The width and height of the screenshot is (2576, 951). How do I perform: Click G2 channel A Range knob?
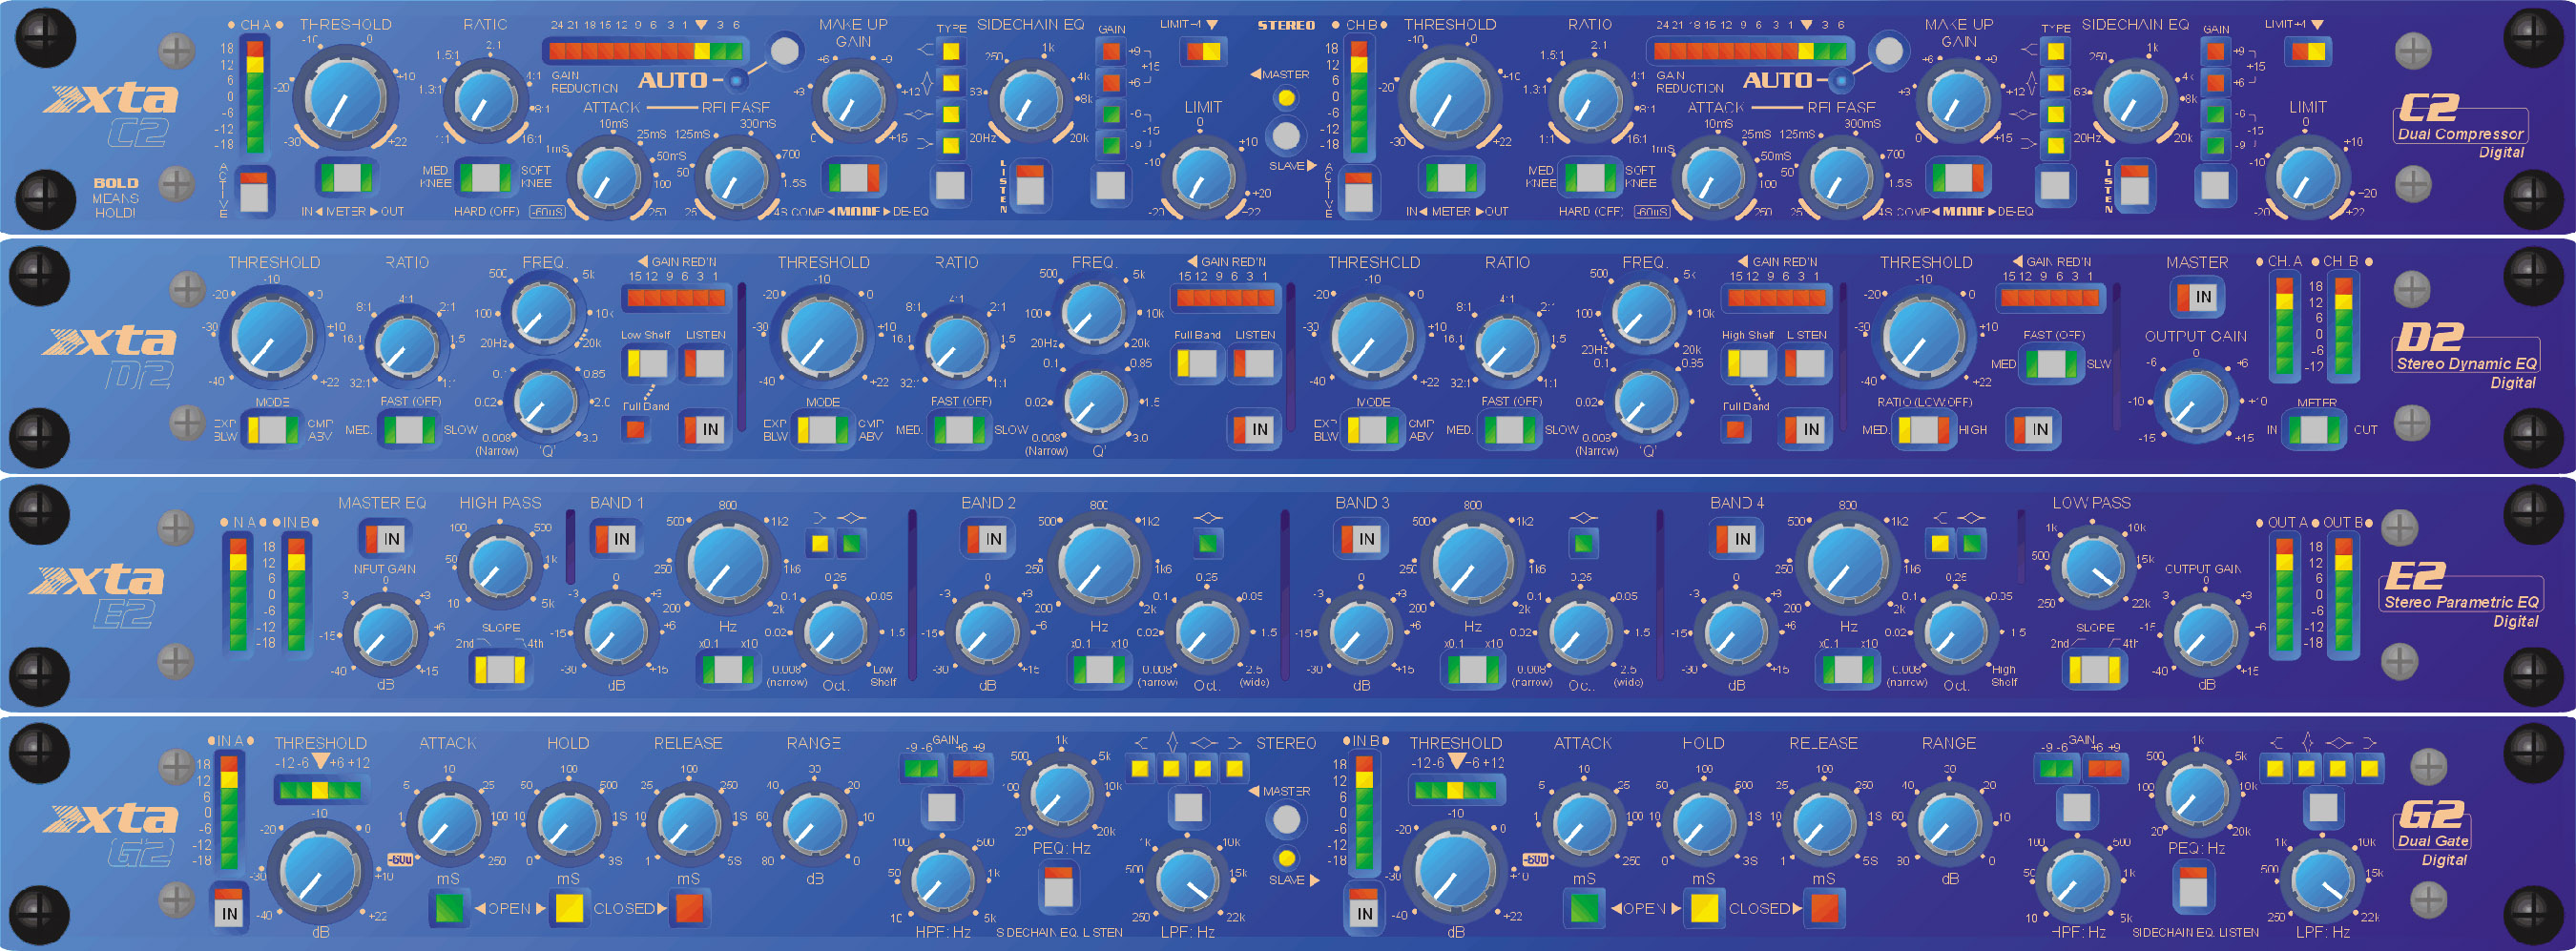[814, 824]
